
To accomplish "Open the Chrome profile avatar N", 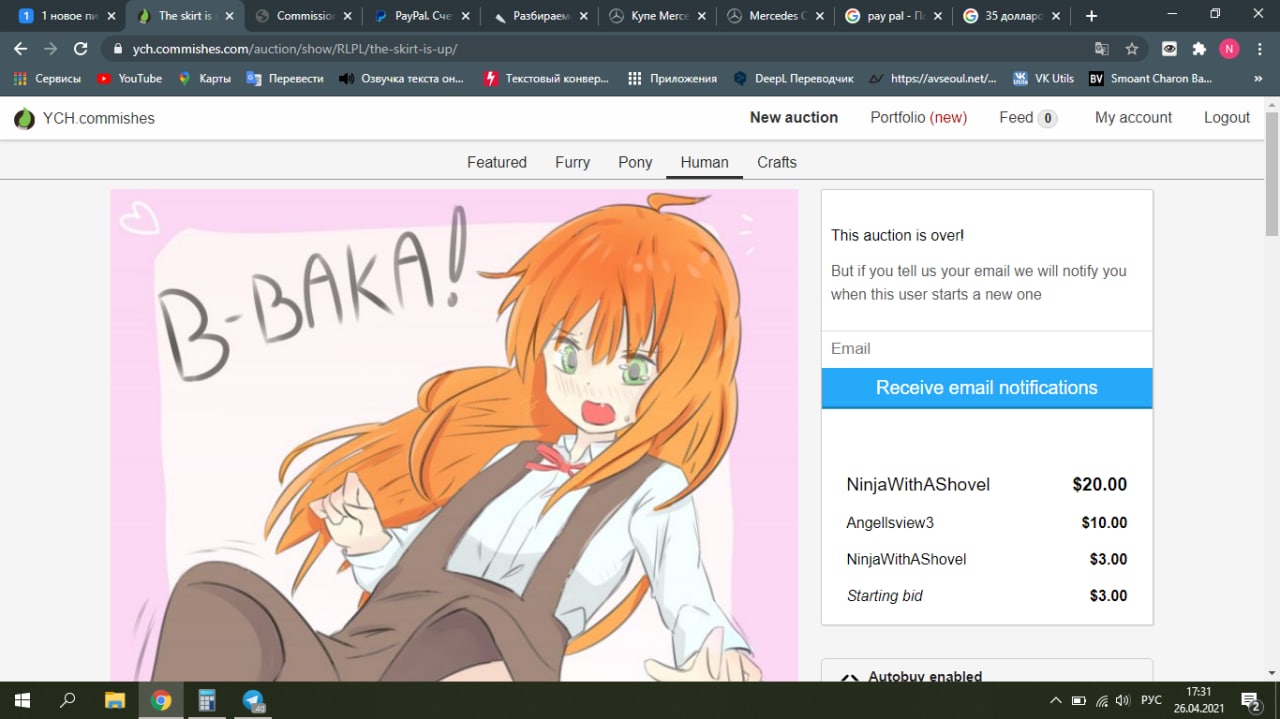I will (x=1229, y=48).
